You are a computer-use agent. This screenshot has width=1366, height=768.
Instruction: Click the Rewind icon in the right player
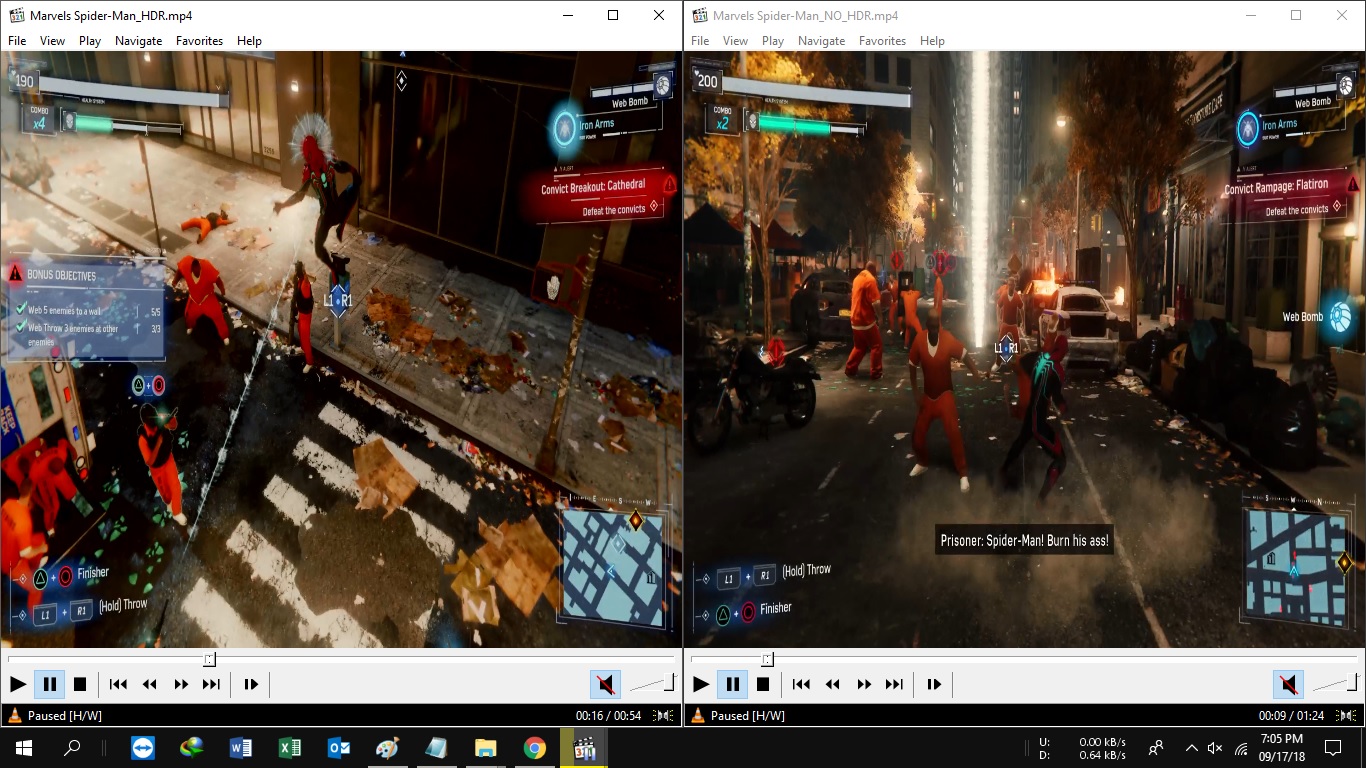point(832,684)
